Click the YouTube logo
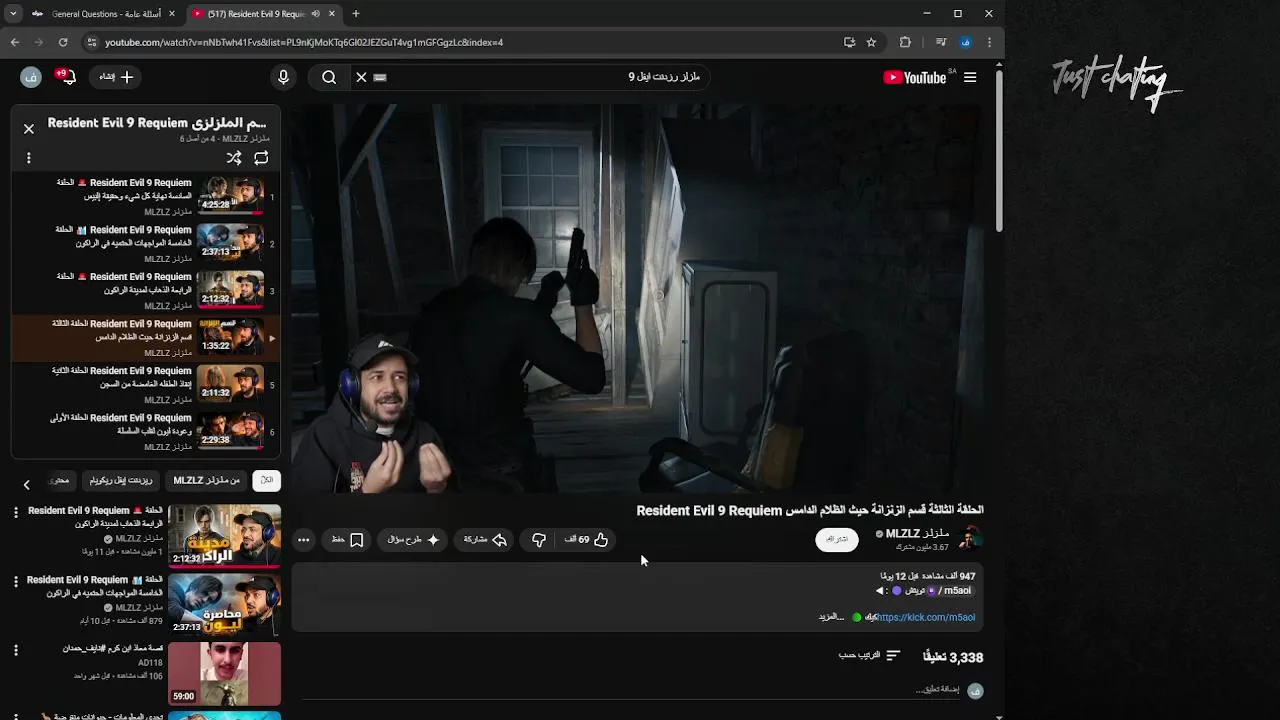This screenshot has height=720, width=1280. pos(915,77)
